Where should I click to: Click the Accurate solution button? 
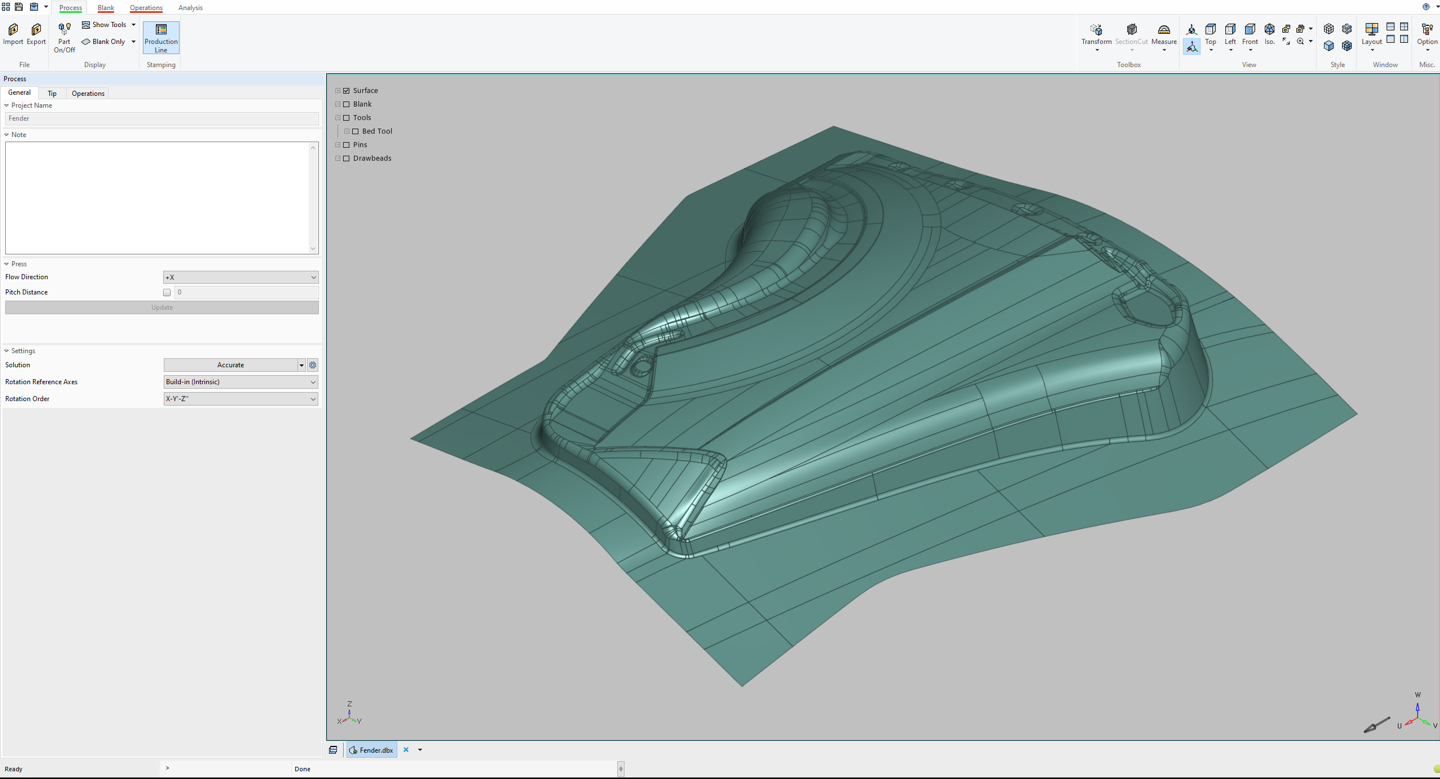(230, 365)
